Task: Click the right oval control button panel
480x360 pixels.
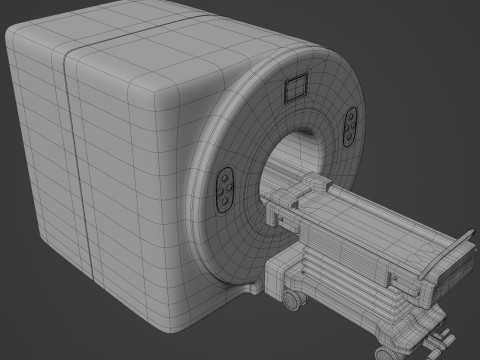Action: pyautogui.click(x=350, y=127)
